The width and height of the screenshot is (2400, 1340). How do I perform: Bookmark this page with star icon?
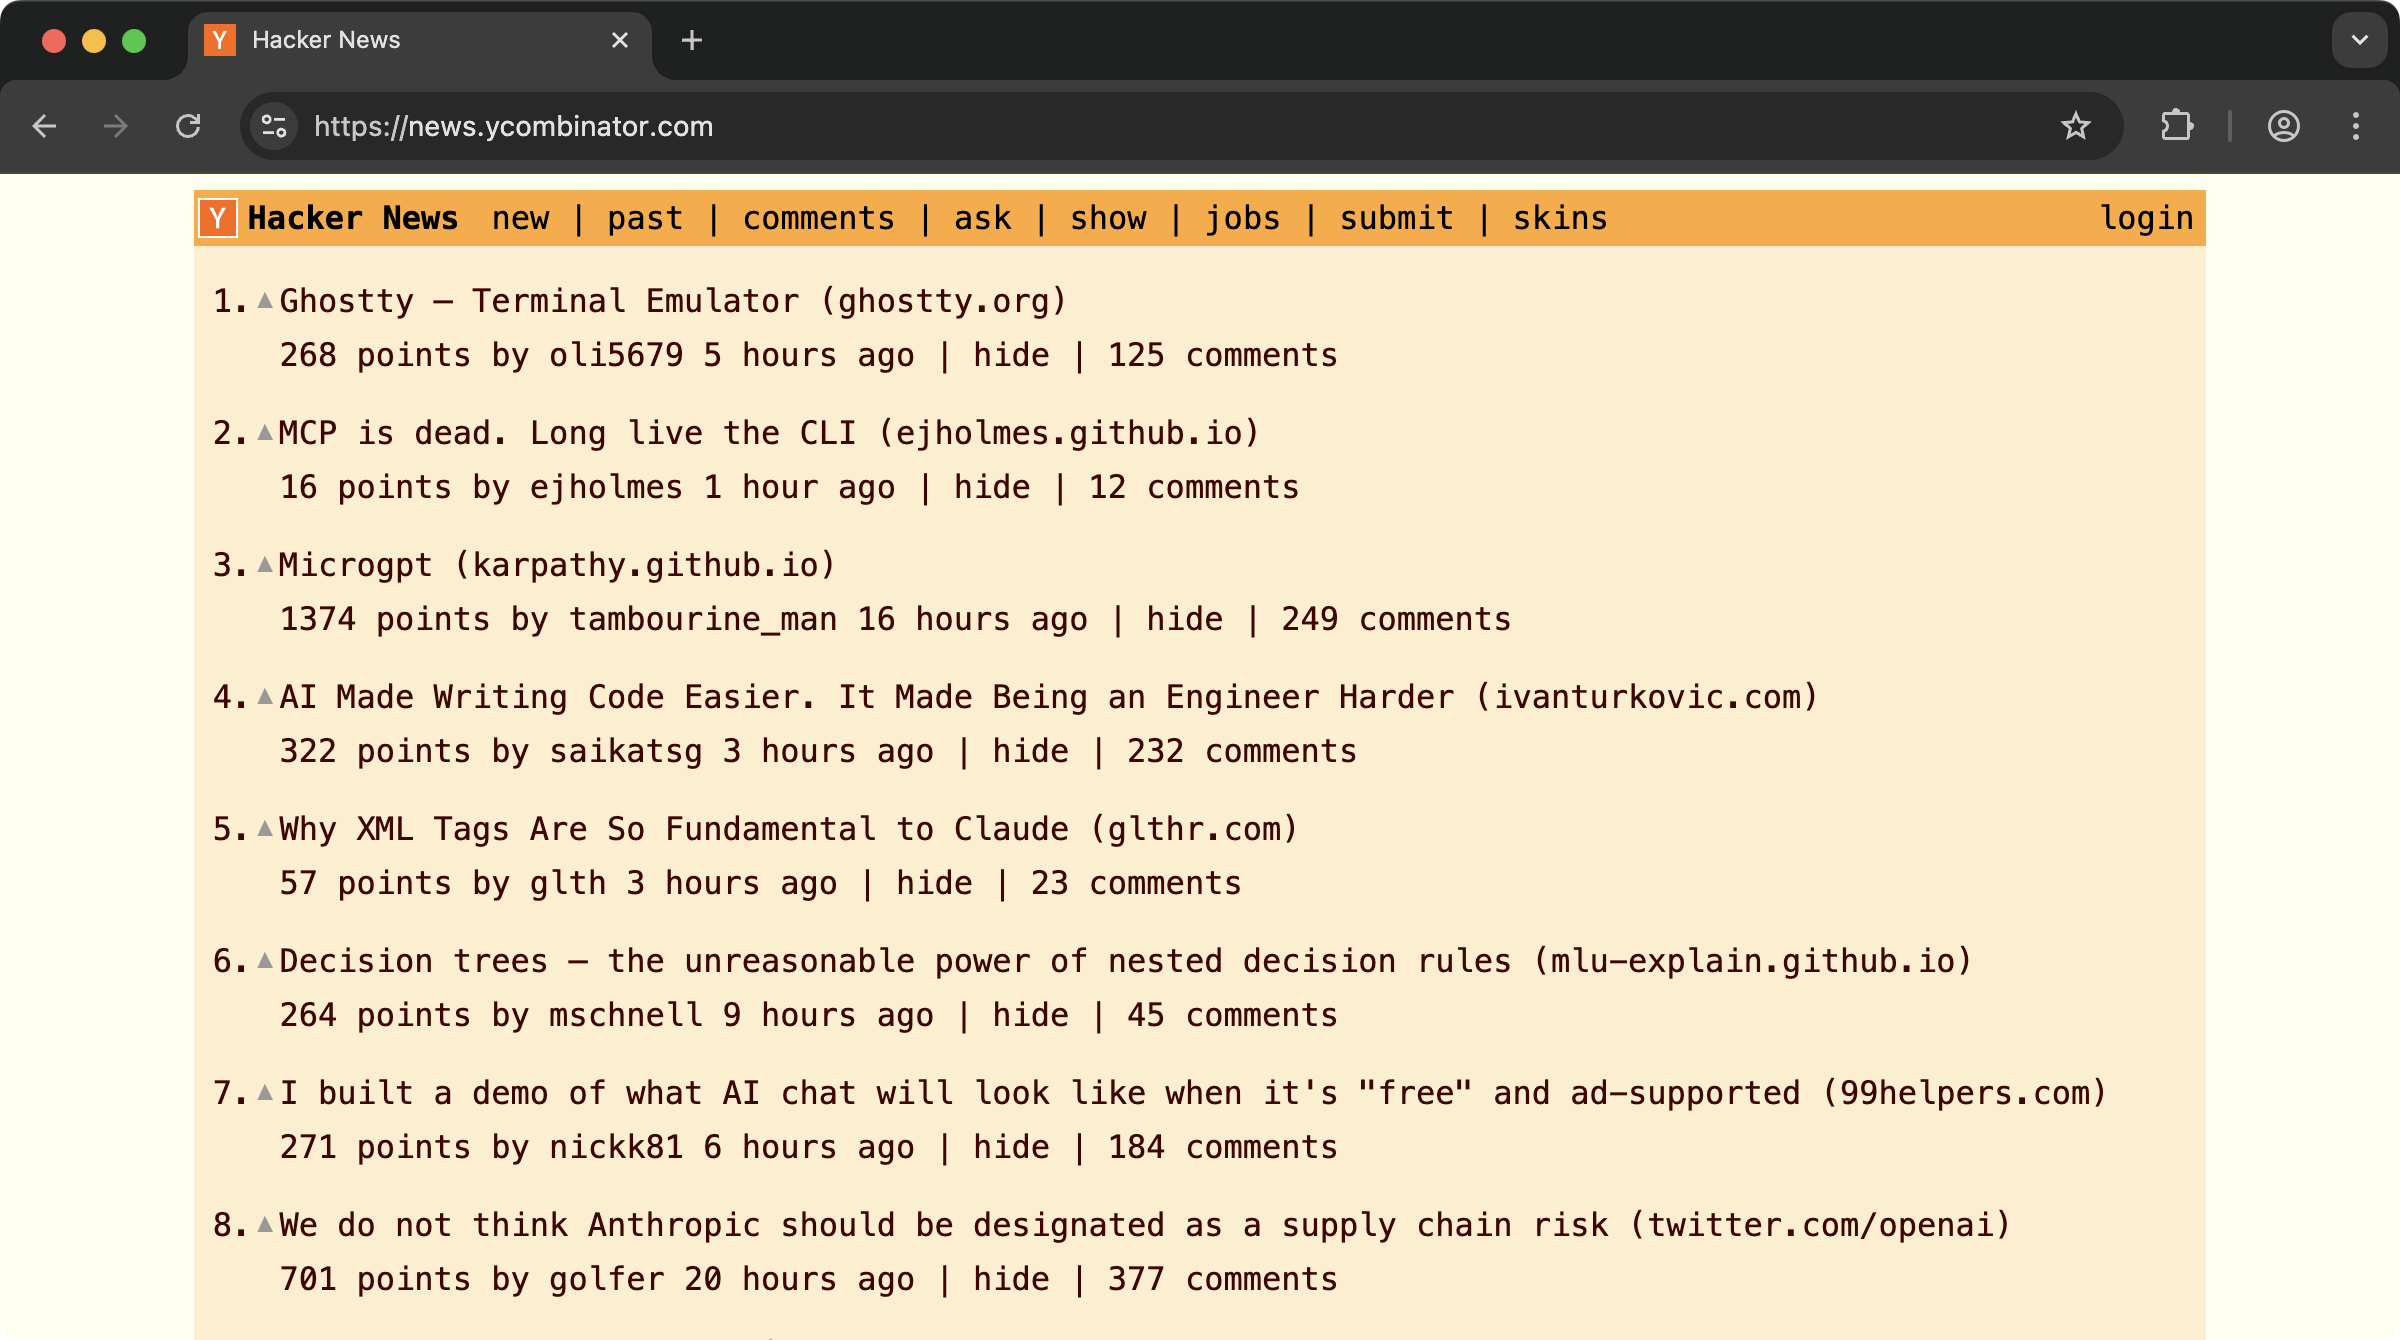(x=2075, y=126)
